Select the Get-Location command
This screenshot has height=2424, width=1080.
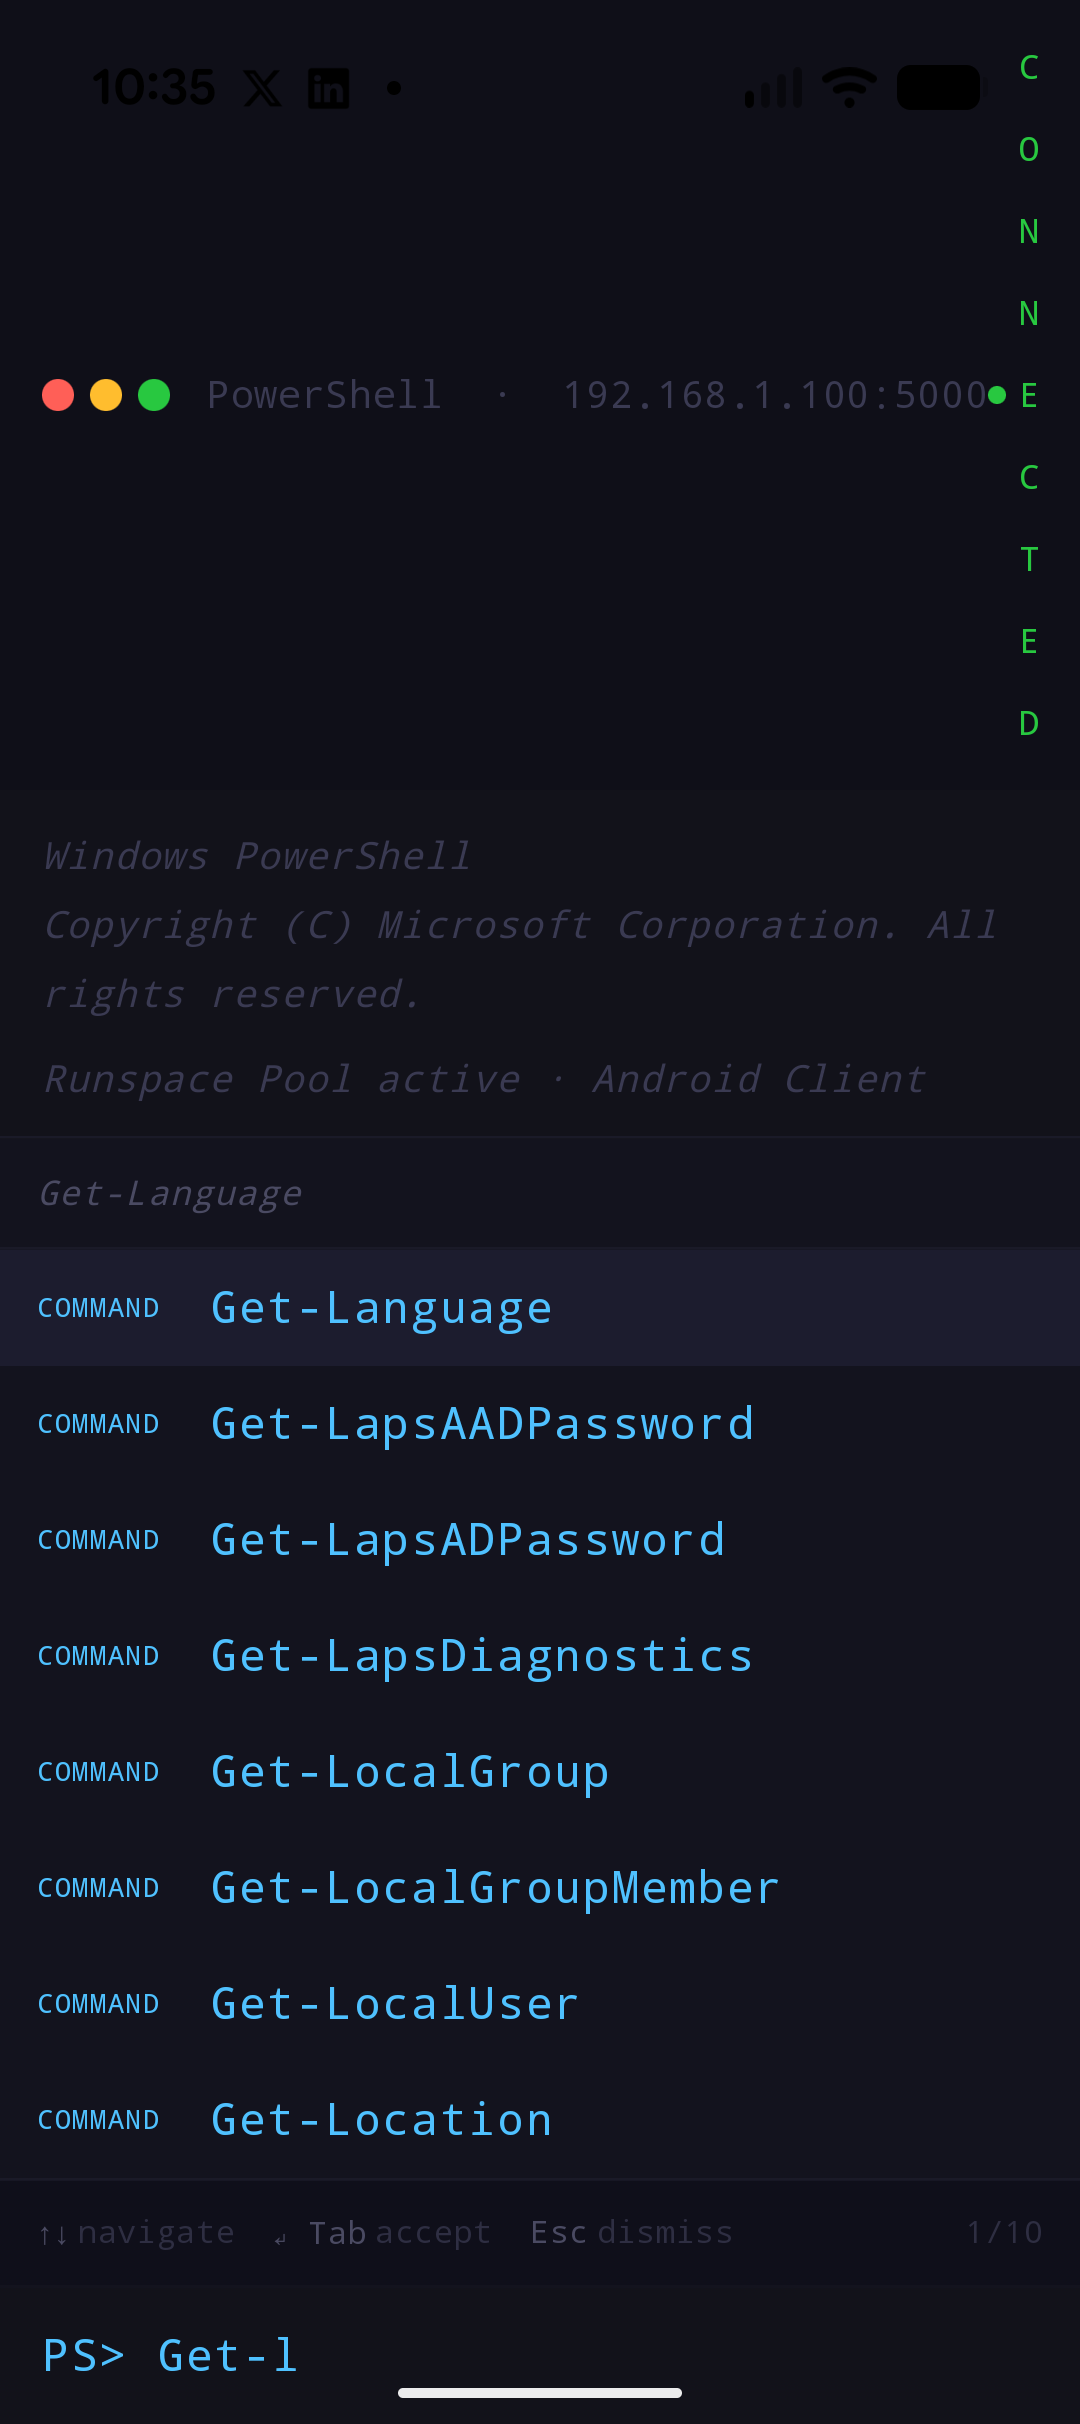[x=381, y=2120]
